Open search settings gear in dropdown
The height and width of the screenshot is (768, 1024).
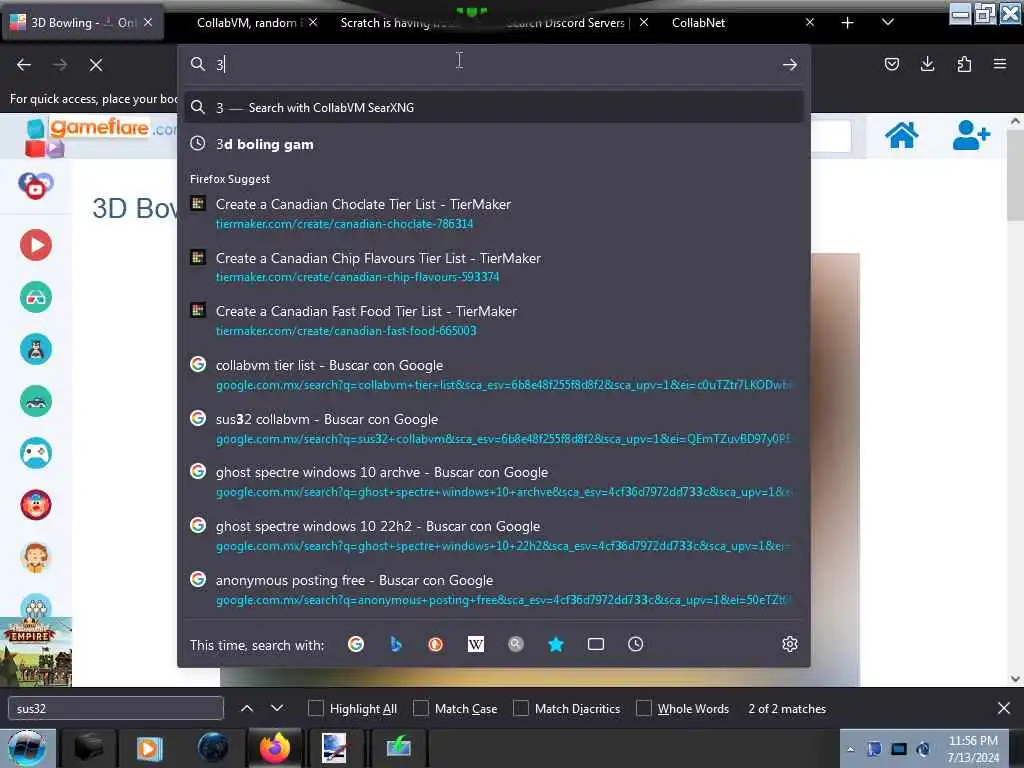790,645
